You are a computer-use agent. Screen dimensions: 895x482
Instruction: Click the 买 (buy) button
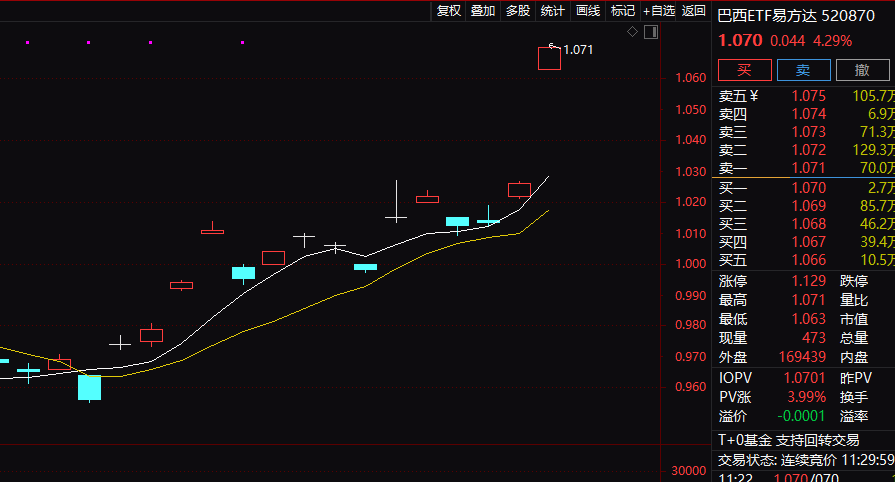[744, 69]
